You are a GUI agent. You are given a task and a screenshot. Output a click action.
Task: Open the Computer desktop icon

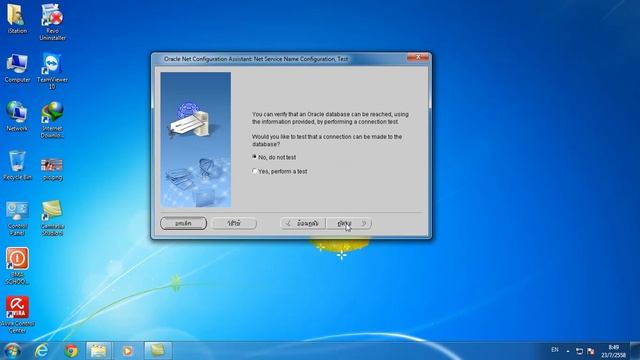coord(17,68)
